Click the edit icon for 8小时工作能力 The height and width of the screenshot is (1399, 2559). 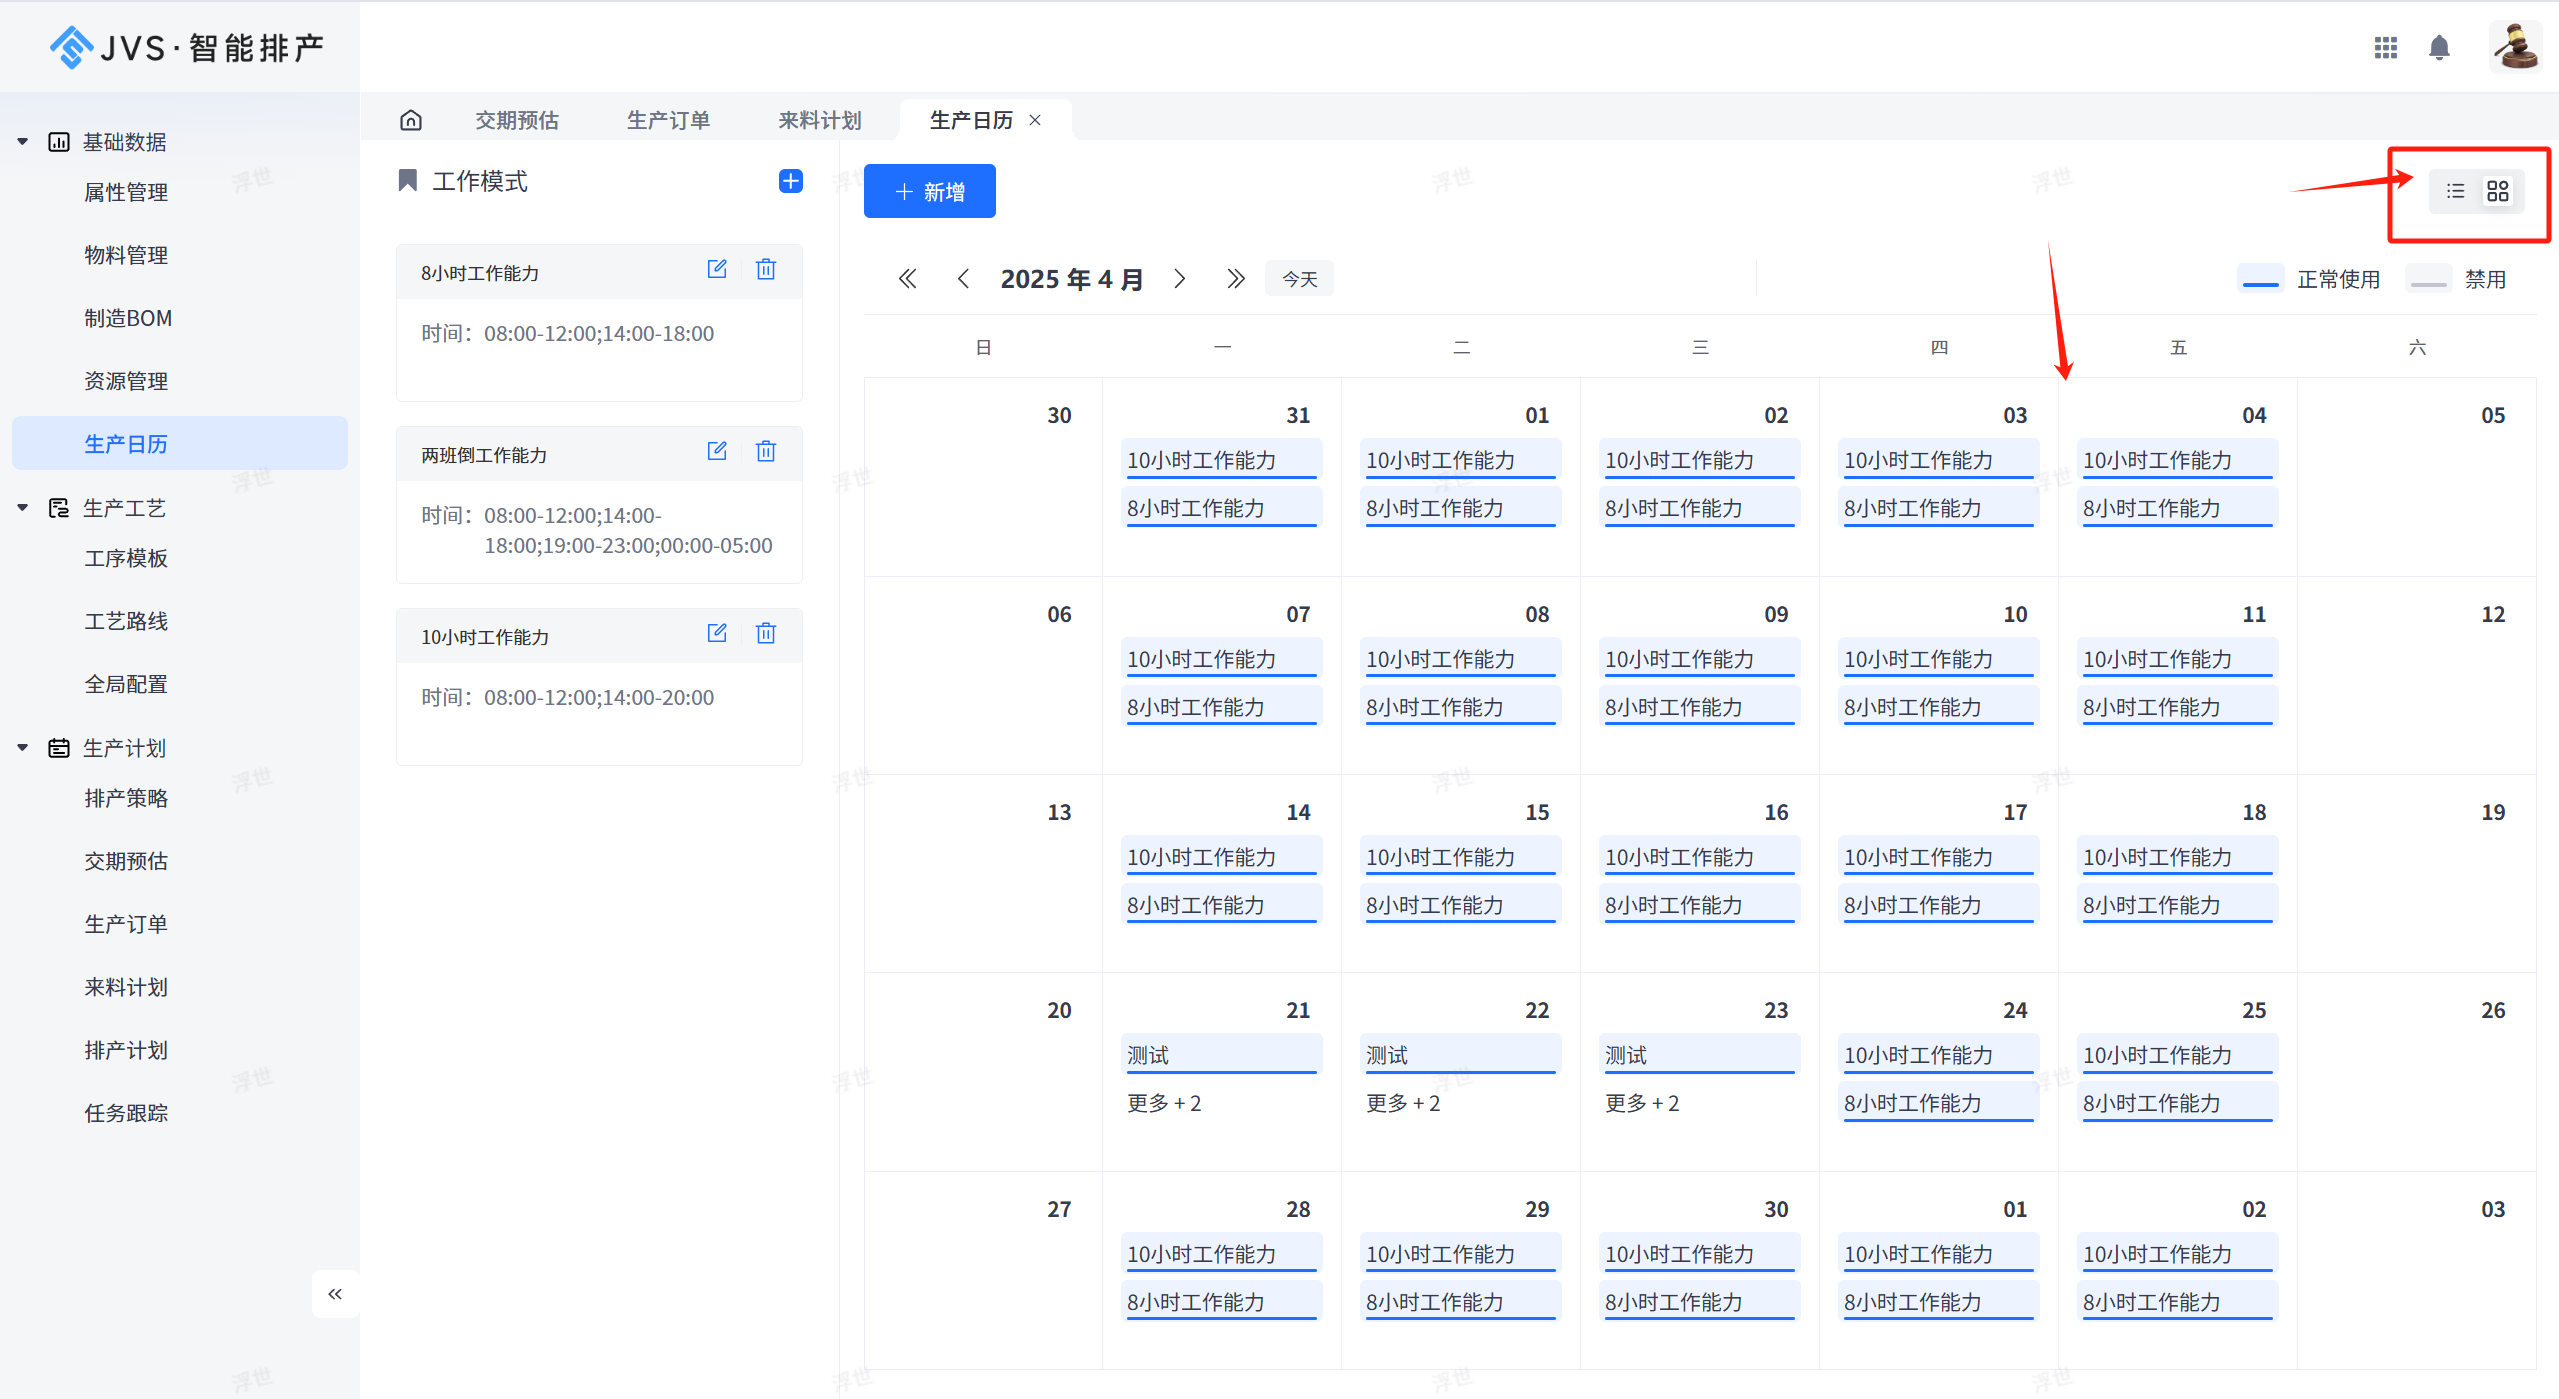coord(716,269)
